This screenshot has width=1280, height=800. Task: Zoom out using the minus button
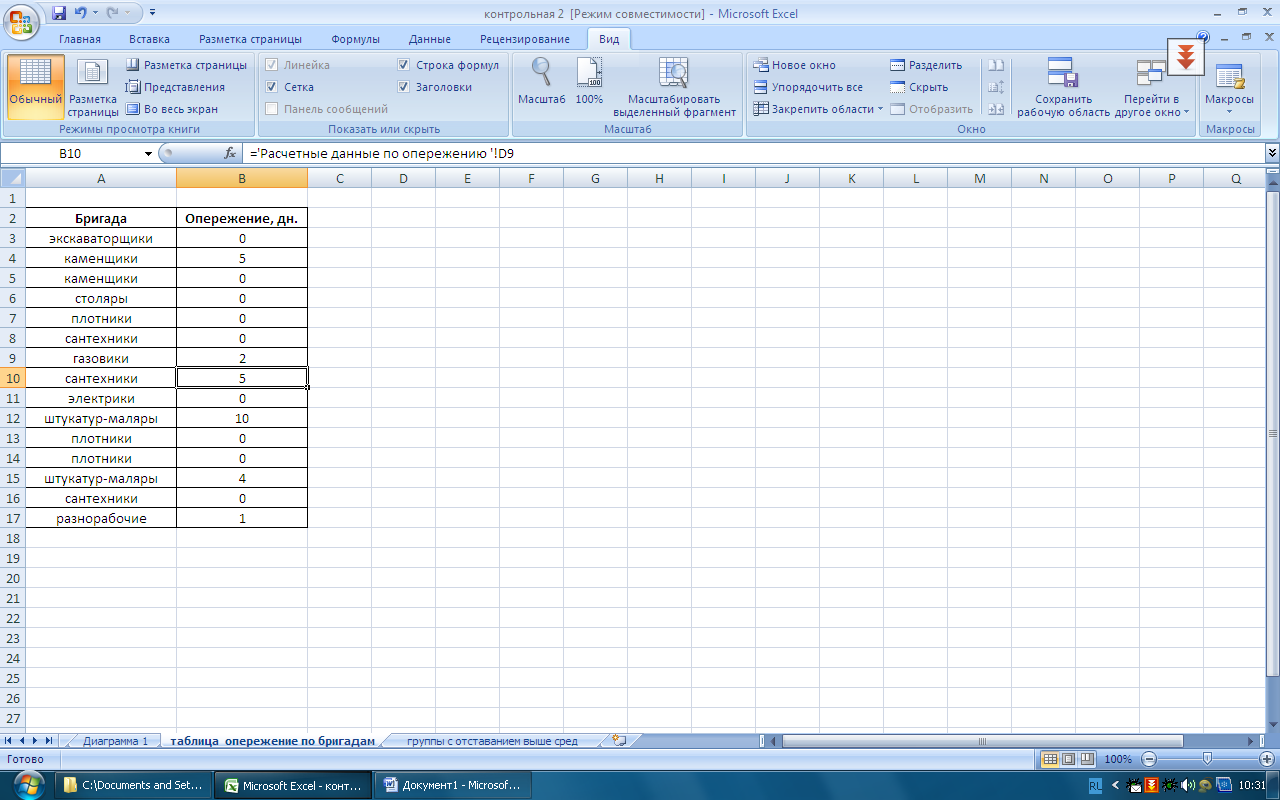[x=1149, y=759]
